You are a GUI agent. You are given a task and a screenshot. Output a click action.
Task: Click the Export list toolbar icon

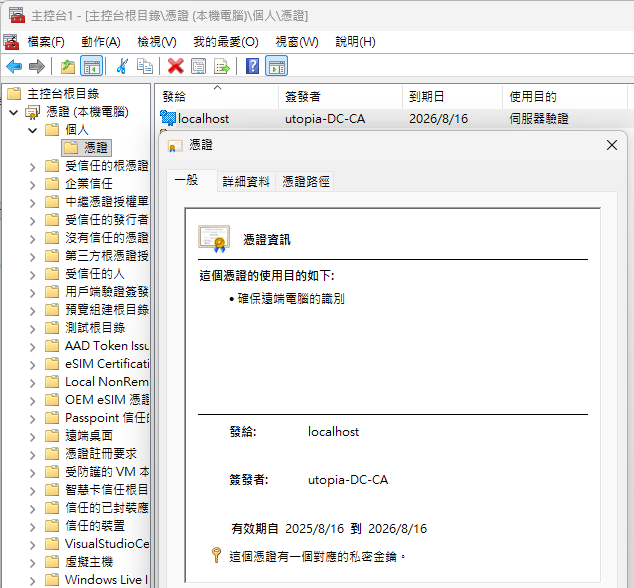[x=222, y=66]
